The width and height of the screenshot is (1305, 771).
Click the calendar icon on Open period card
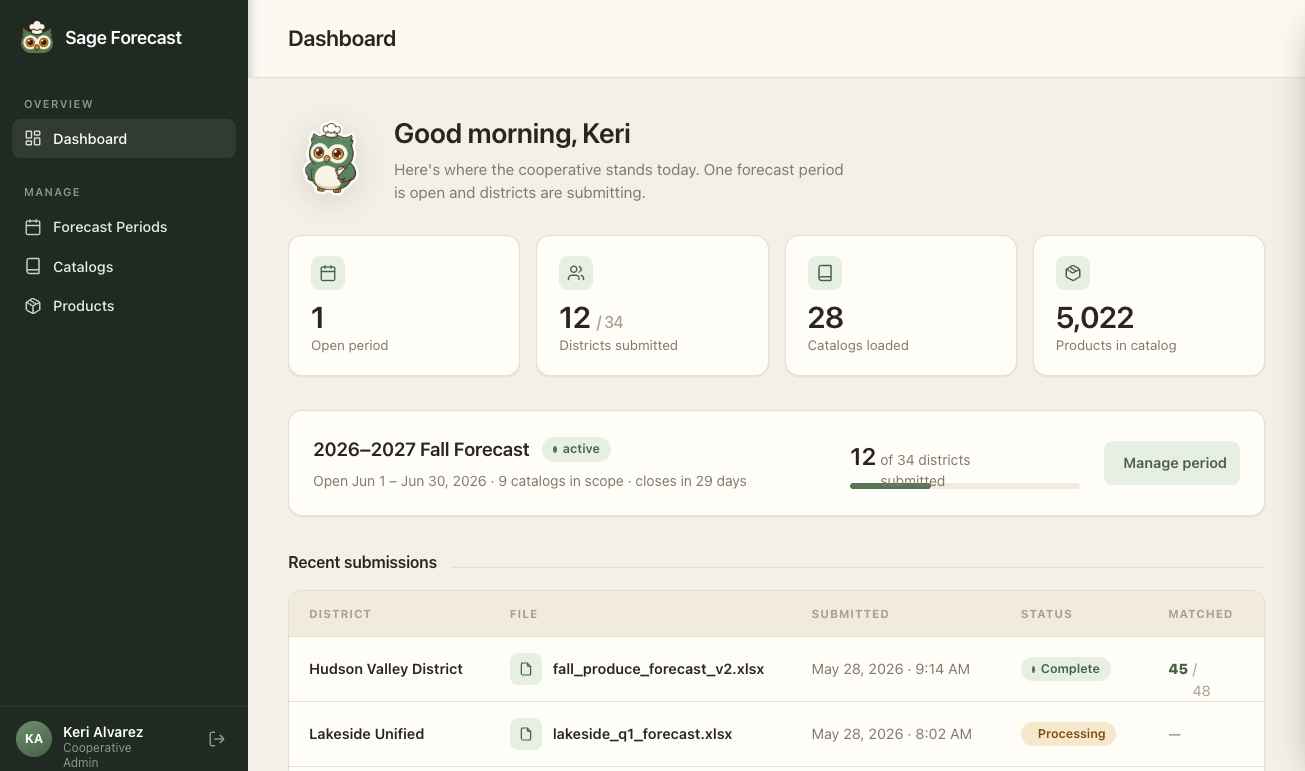(x=328, y=273)
